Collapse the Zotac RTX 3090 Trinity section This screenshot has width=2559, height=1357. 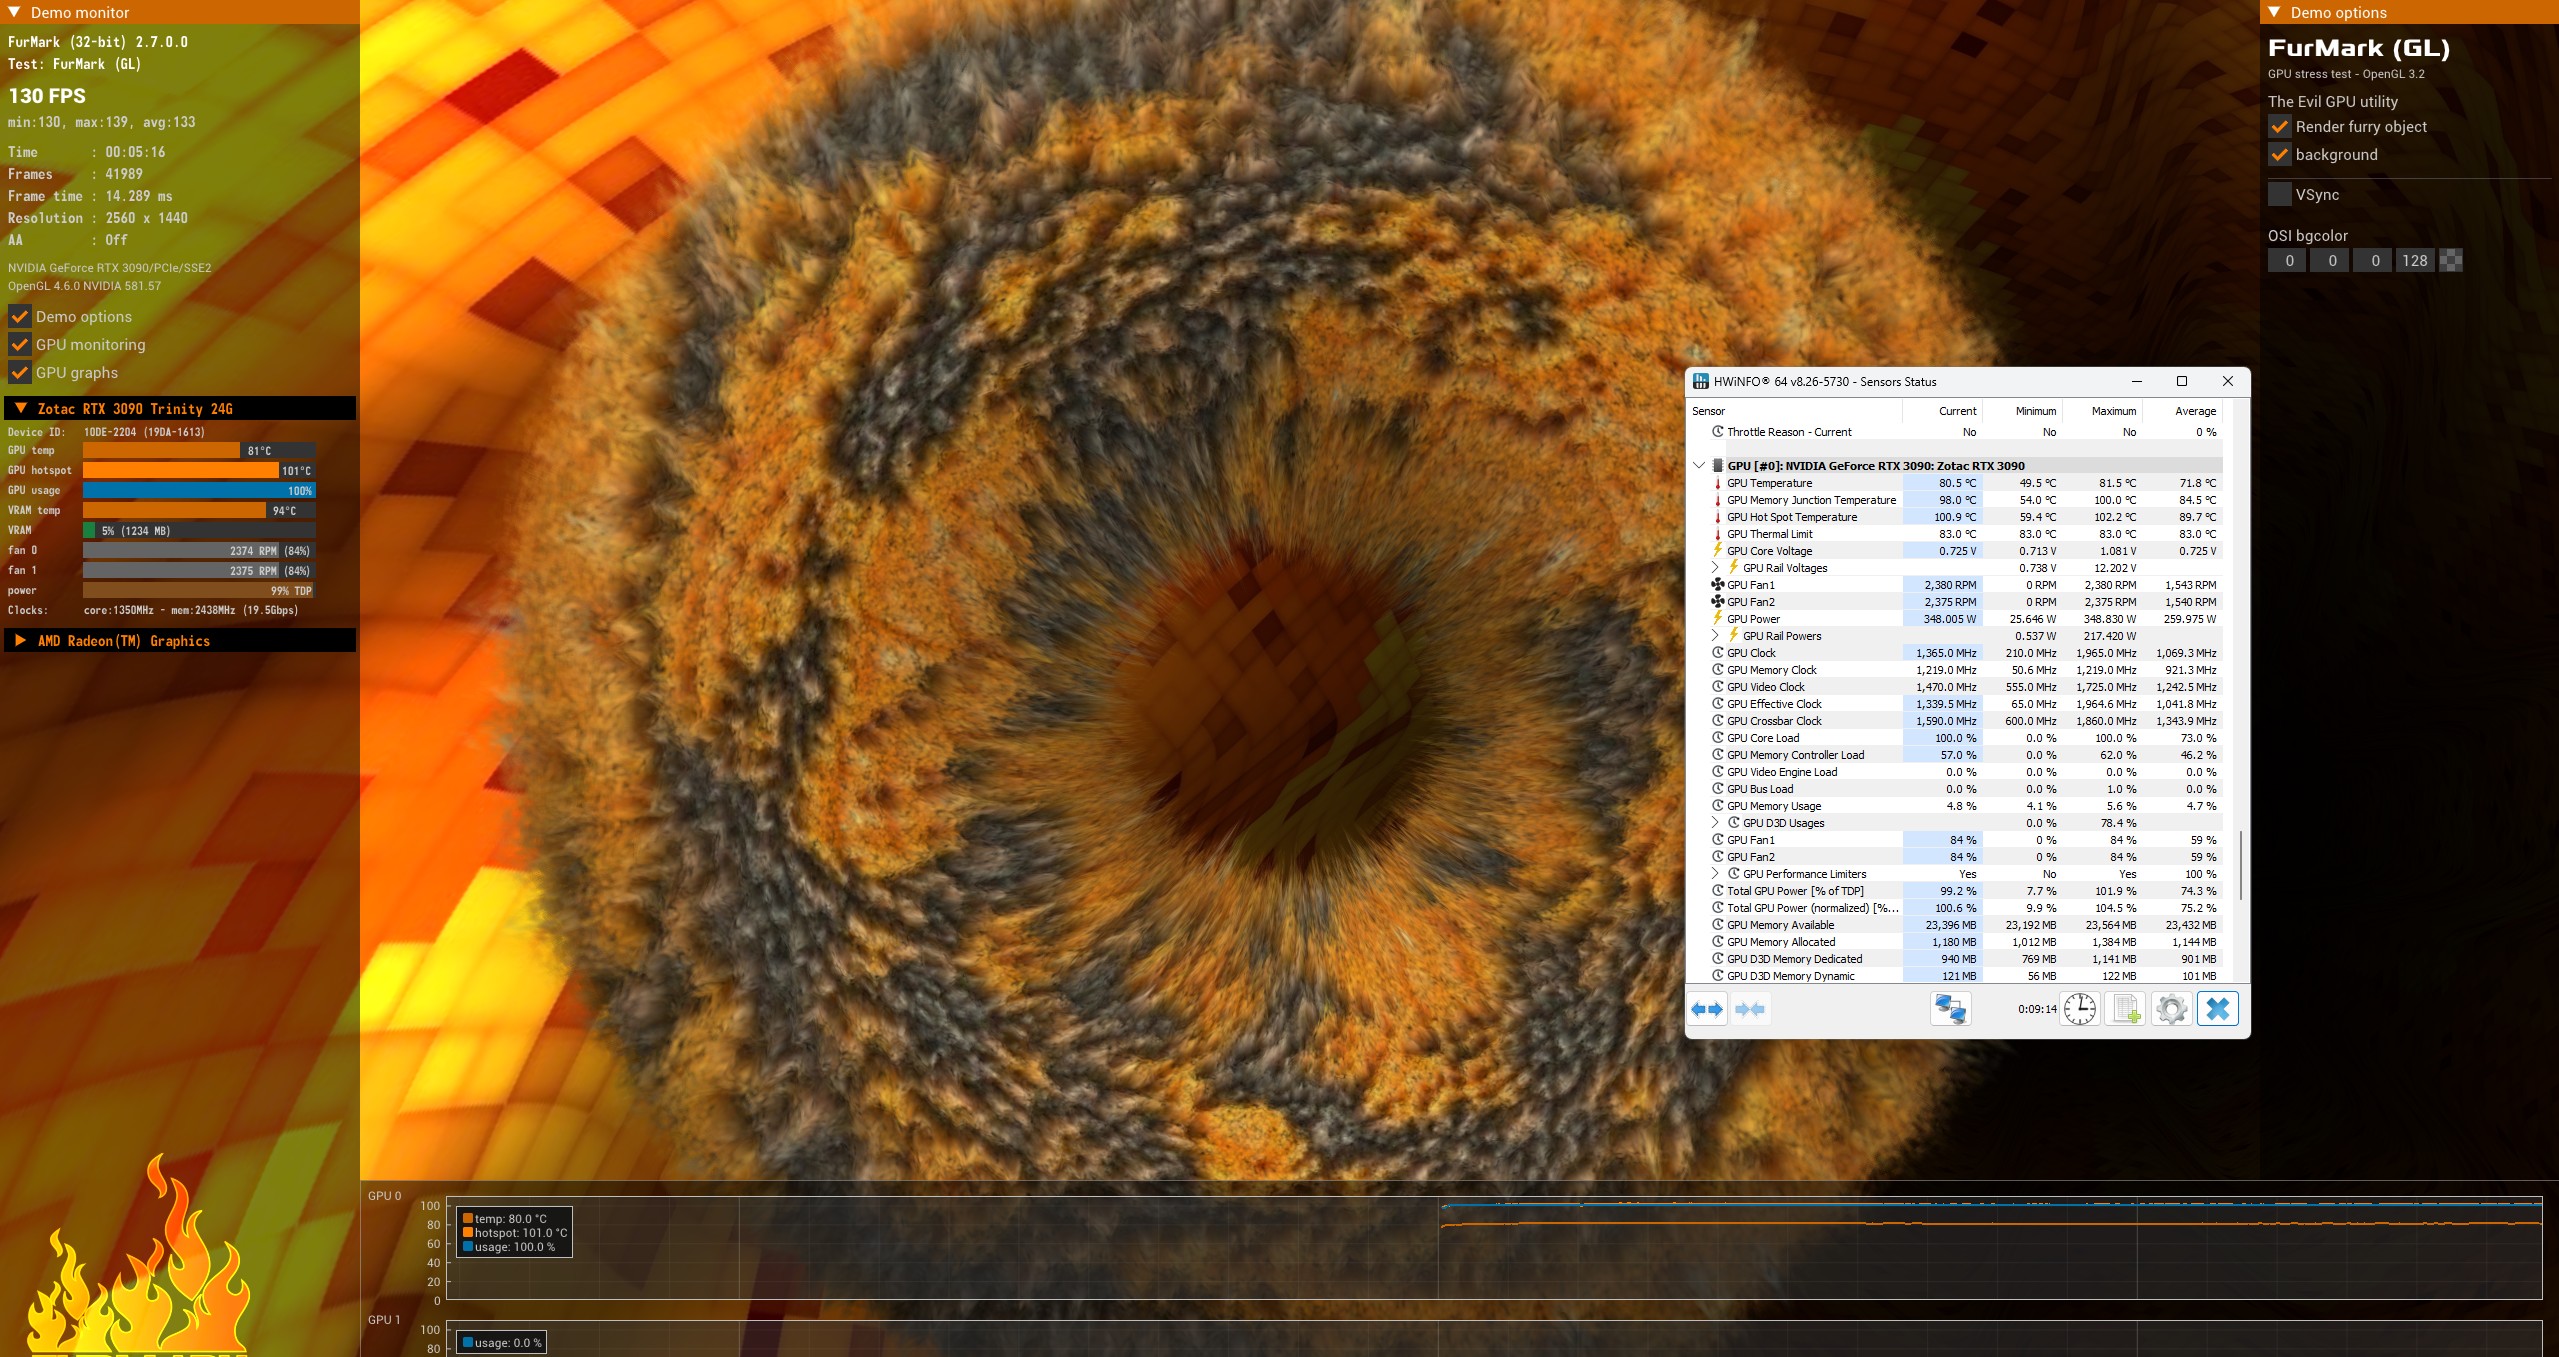pyautogui.click(x=20, y=409)
